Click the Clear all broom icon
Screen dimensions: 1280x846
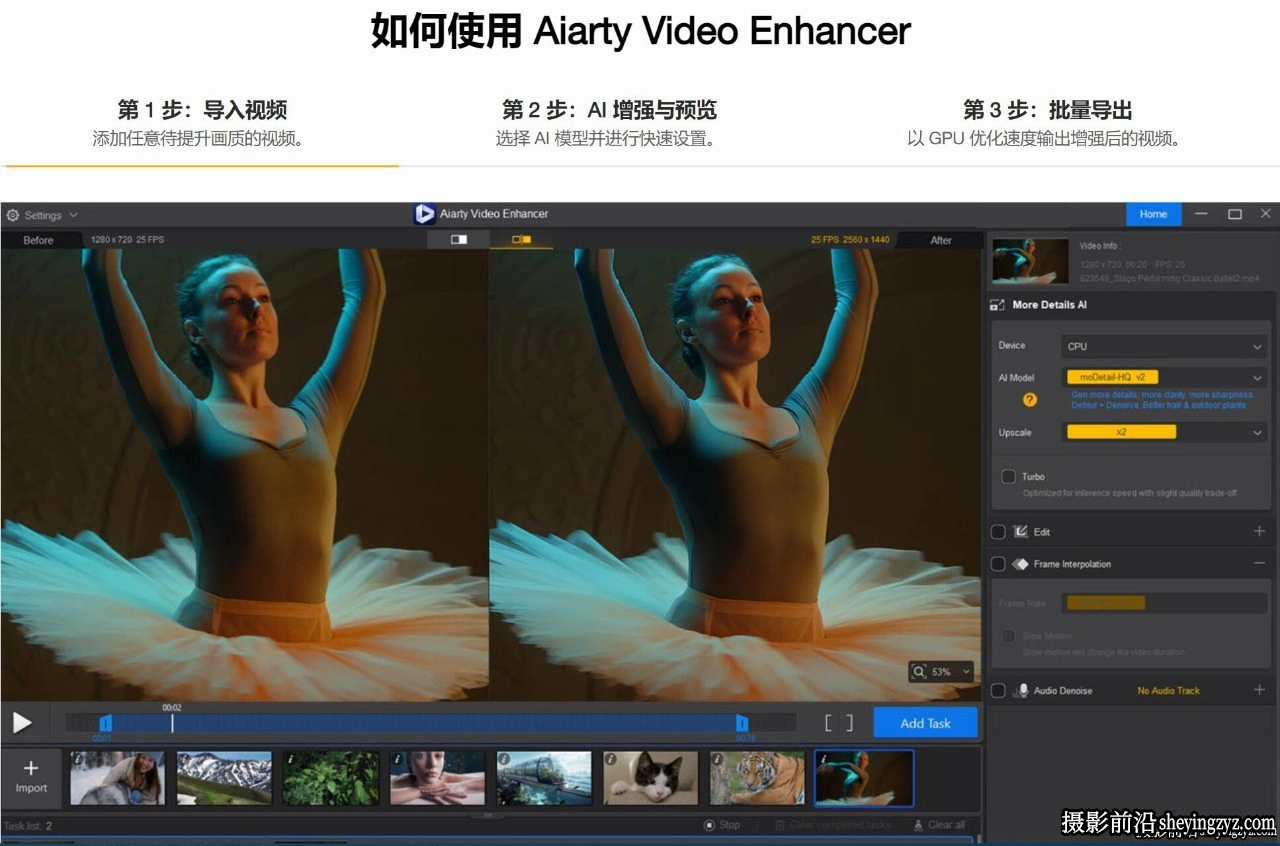click(x=918, y=825)
